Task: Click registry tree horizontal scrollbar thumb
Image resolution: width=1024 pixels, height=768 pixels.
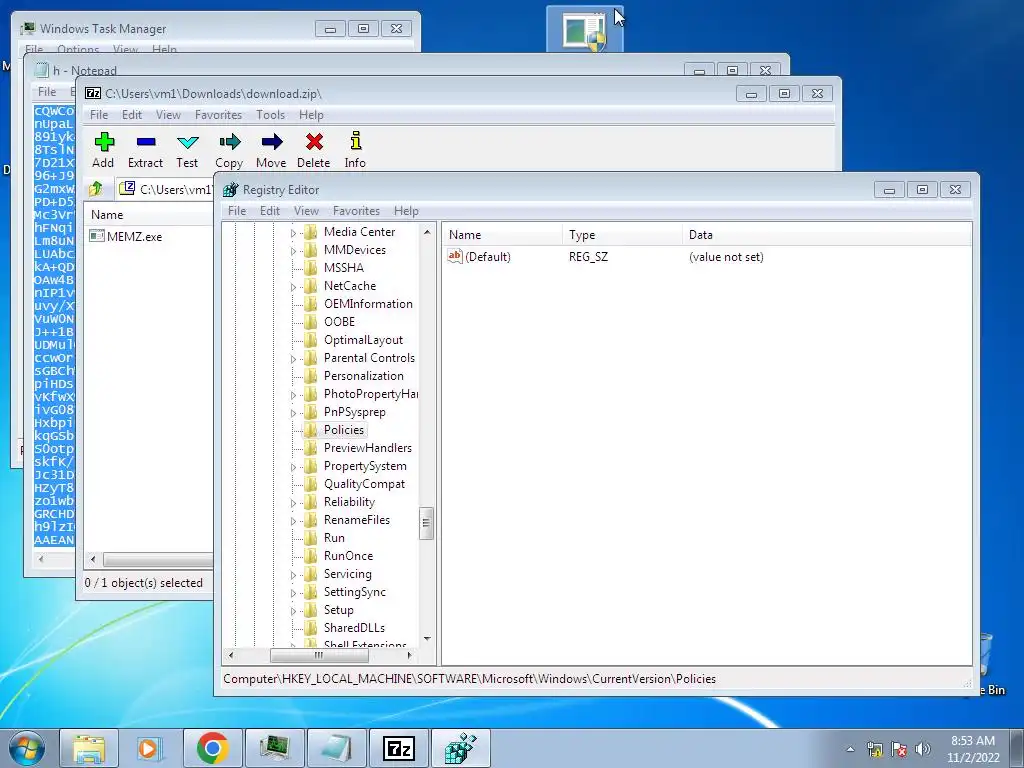Action: (319, 655)
